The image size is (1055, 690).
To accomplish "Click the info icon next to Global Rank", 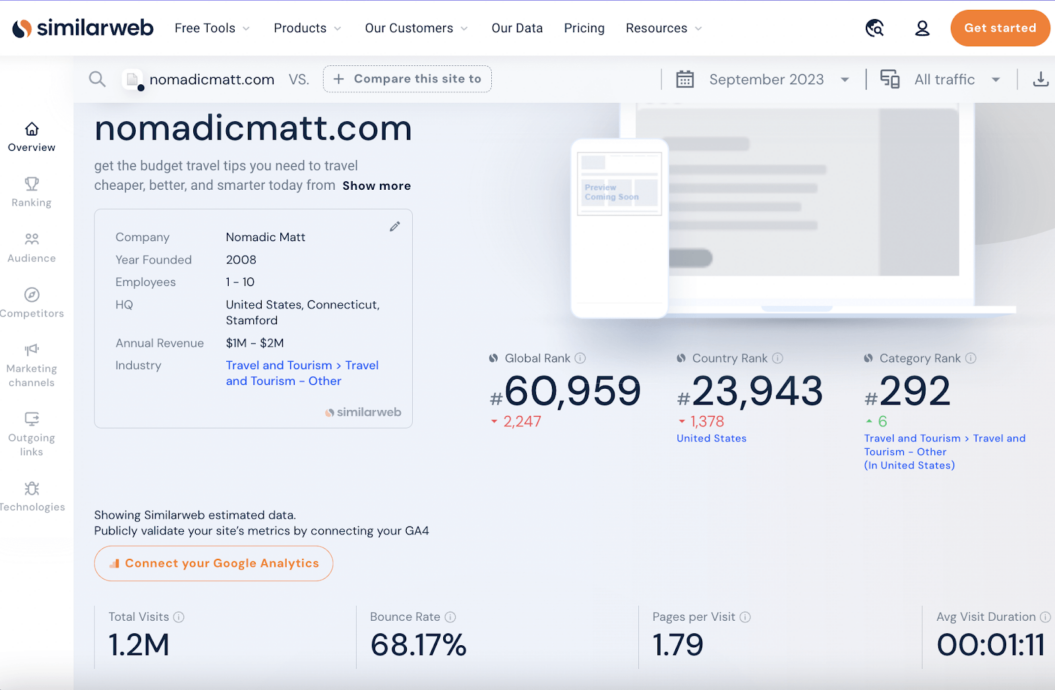I will tap(580, 358).
